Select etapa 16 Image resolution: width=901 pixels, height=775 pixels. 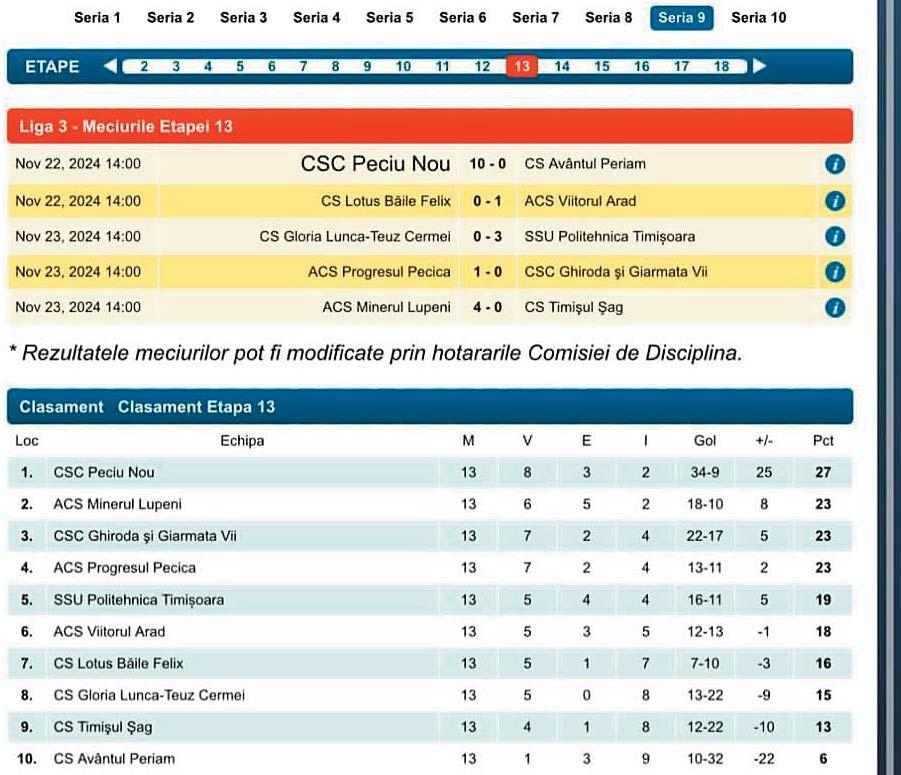(x=641, y=67)
